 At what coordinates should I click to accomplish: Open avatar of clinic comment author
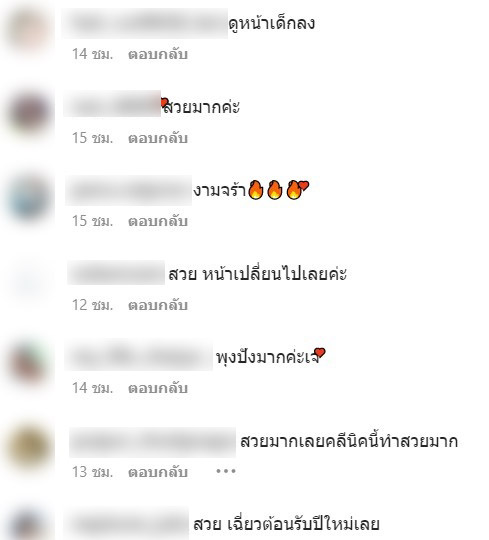(29, 448)
